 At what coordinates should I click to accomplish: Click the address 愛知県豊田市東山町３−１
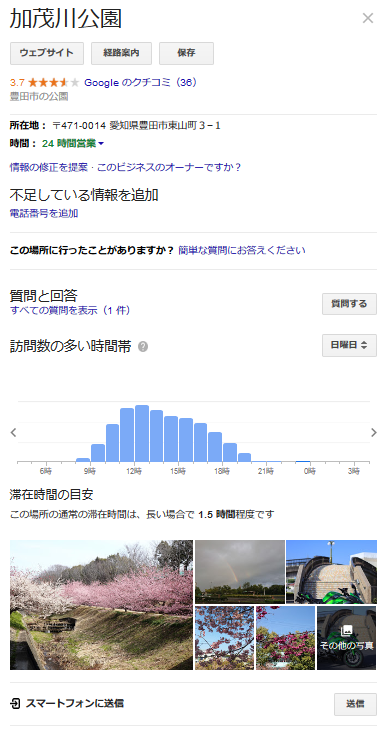(165, 126)
